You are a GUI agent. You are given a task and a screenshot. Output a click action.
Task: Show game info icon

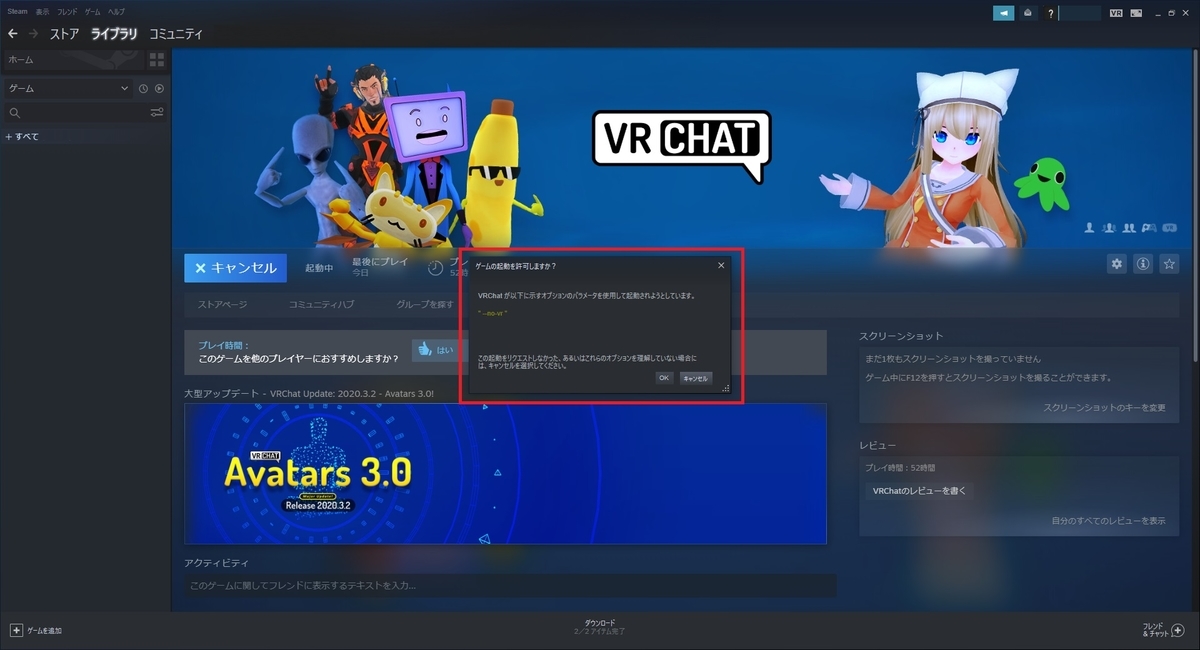tap(1143, 264)
